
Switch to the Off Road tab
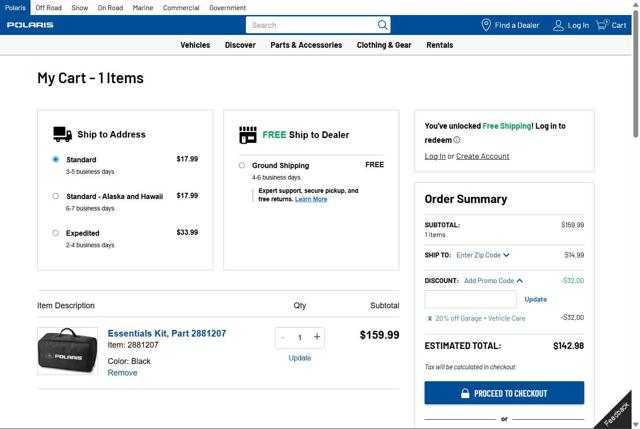pyautogui.click(x=48, y=7)
